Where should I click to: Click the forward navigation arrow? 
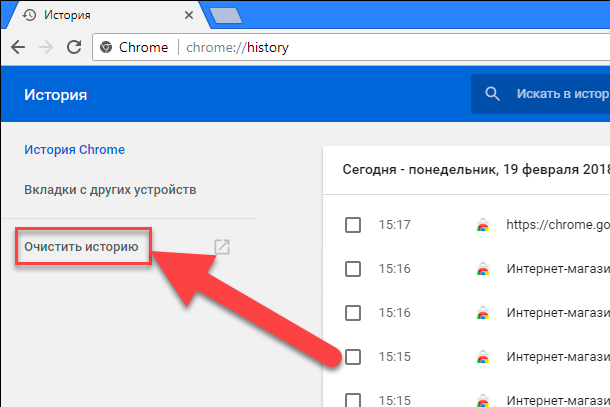[46, 47]
